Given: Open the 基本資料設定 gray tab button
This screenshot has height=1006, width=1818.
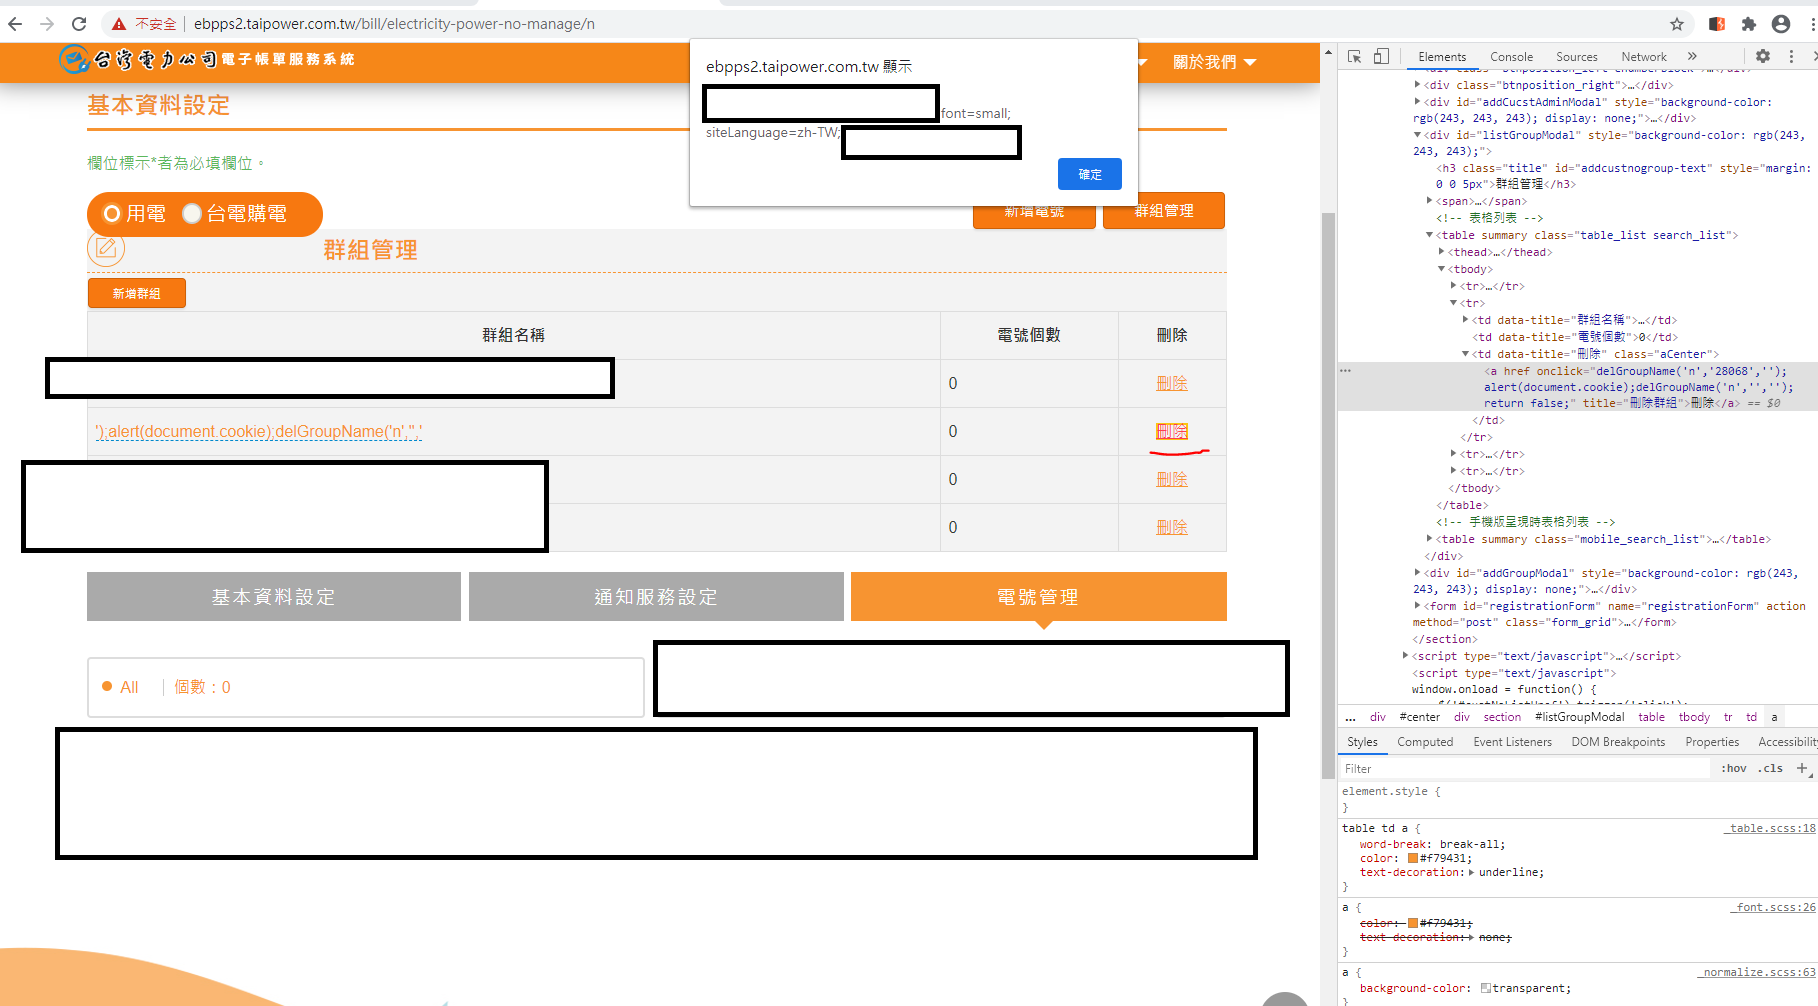Looking at the screenshot, I should [x=274, y=597].
